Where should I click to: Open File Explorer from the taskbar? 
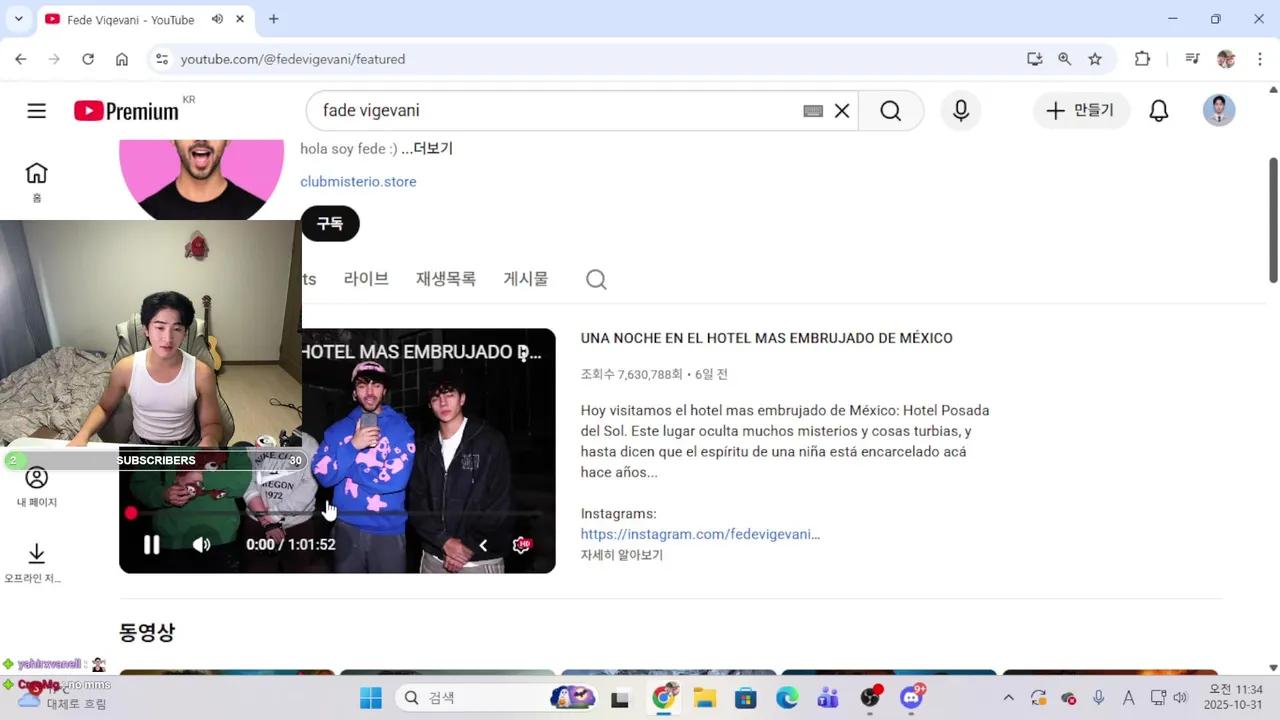coord(704,698)
